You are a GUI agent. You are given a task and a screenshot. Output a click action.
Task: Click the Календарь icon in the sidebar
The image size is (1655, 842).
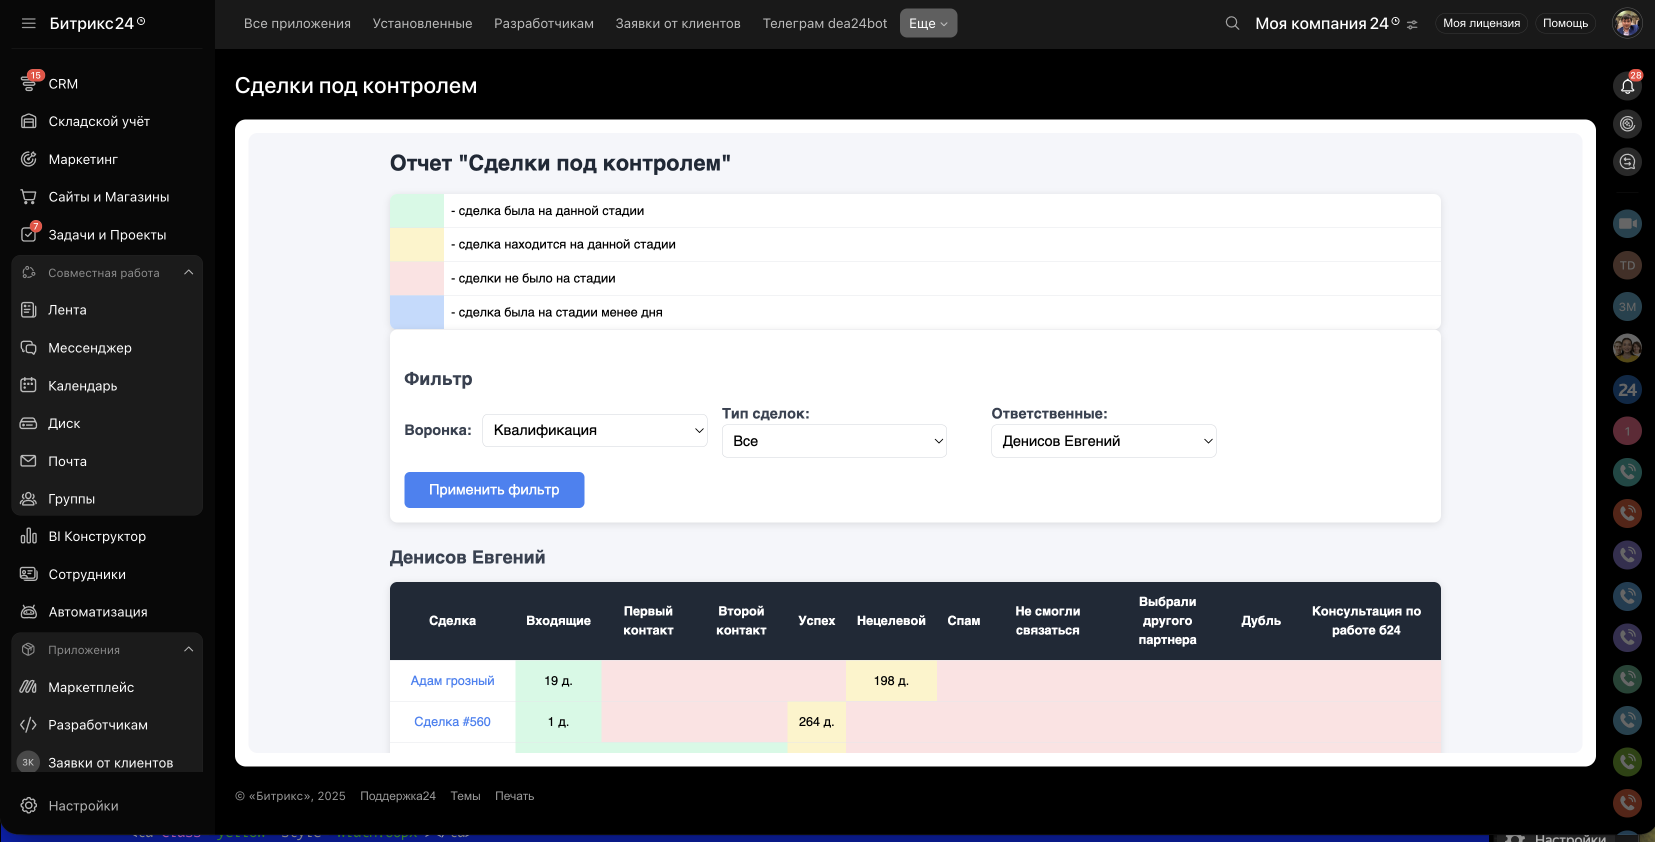click(29, 386)
